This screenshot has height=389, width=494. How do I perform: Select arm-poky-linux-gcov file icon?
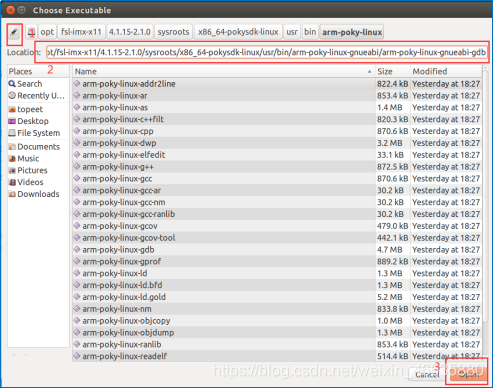pos(77,226)
